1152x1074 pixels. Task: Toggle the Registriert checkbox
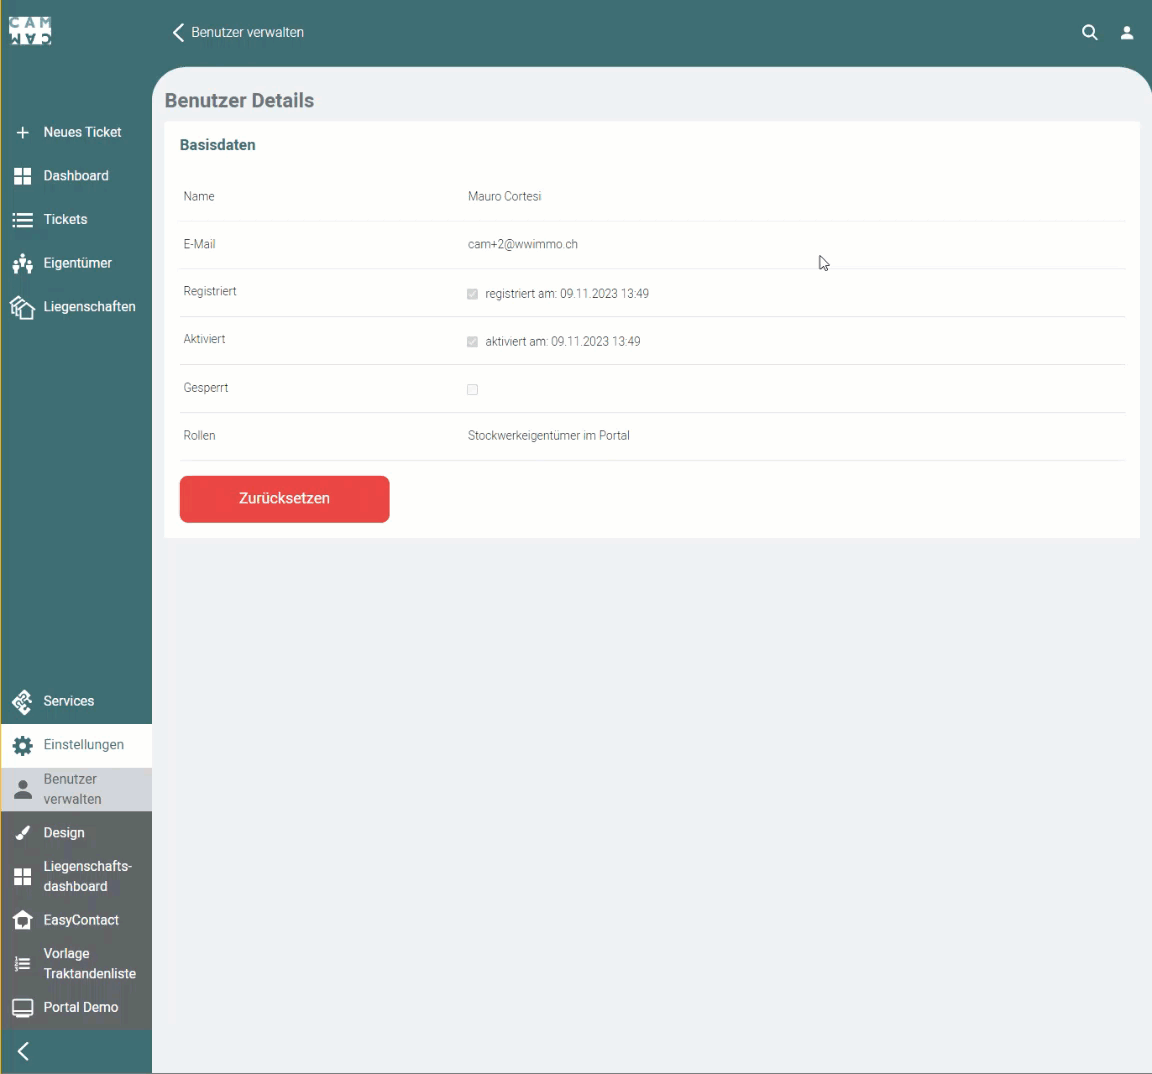point(472,294)
